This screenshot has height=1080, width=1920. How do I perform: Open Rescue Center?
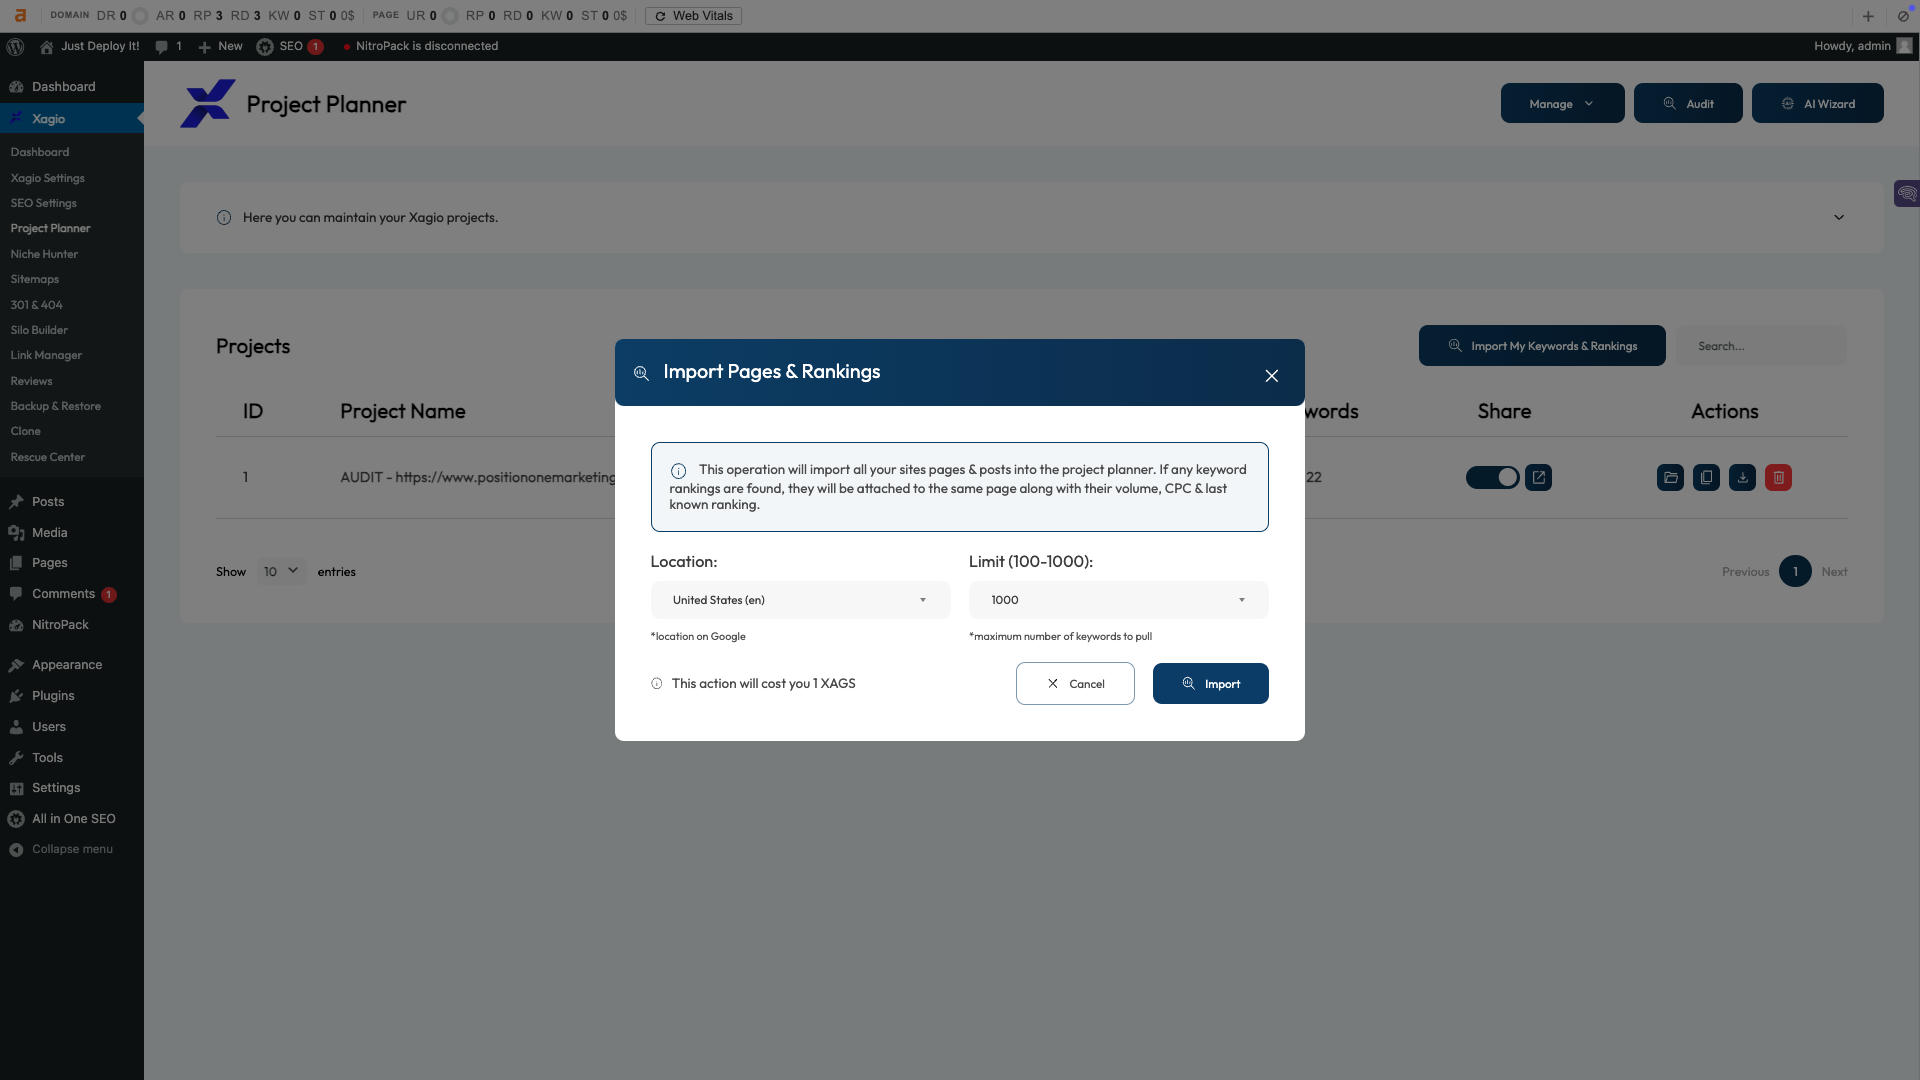tap(48, 457)
